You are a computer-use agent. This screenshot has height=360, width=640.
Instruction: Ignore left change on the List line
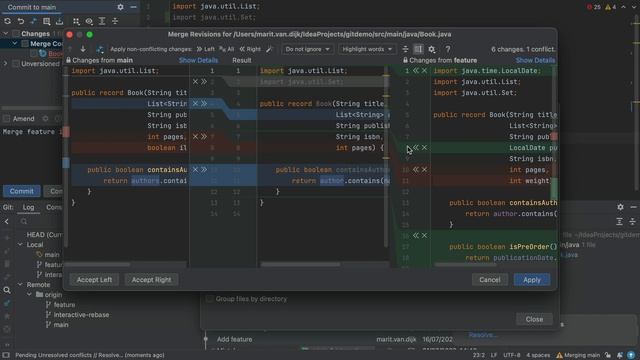[195, 103]
